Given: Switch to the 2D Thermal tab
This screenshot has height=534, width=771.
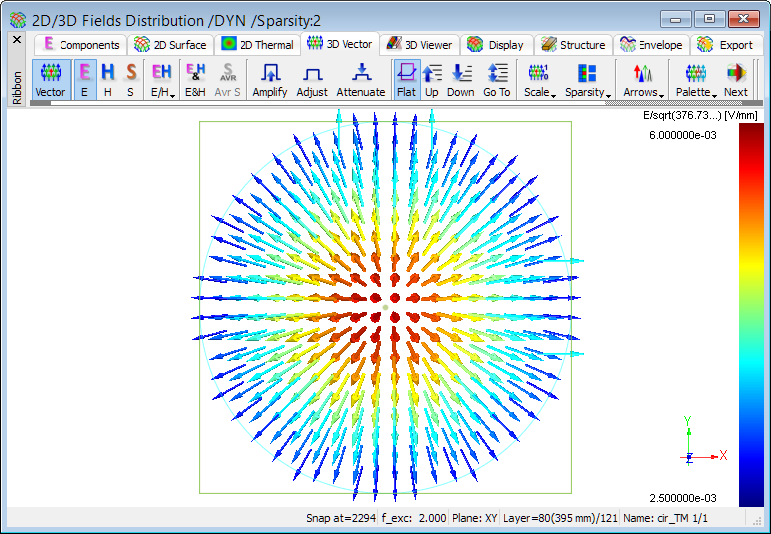Looking at the screenshot, I should [x=258, y=44].
